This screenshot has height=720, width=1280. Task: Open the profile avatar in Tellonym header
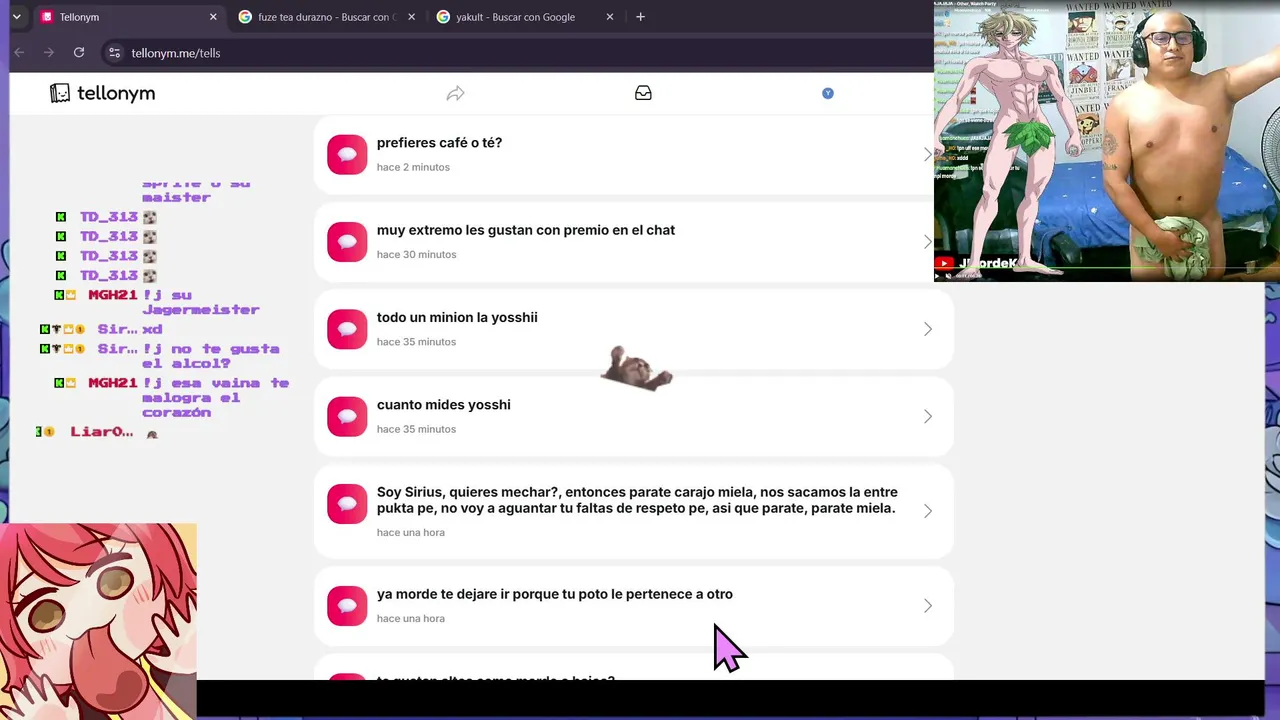(x=827, y=93)
